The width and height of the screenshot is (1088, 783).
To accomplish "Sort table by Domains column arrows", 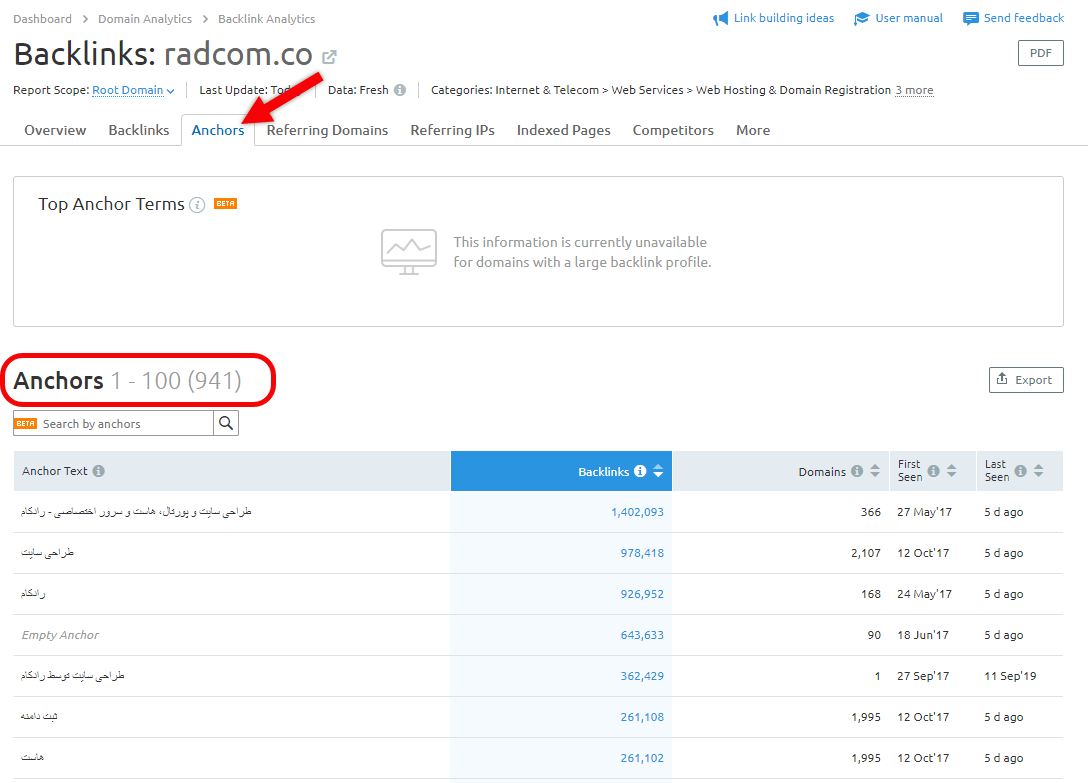I will point(875,471).
